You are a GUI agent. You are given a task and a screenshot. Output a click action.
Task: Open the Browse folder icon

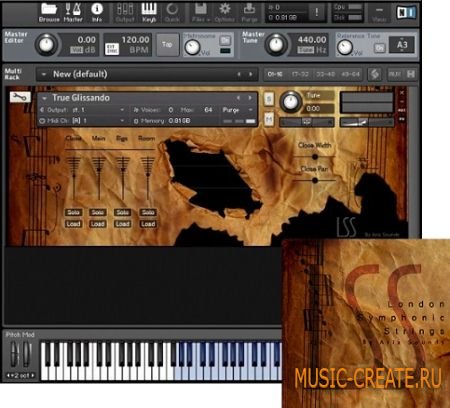coord(49,12)
